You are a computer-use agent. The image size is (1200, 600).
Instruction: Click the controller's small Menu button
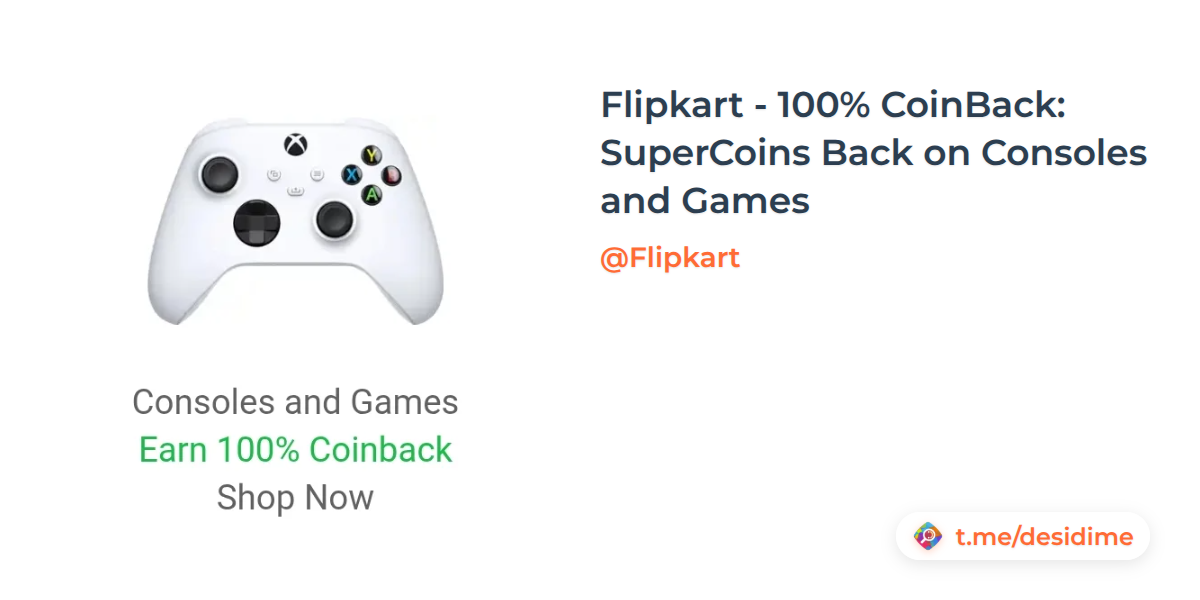tap(316, 173)
